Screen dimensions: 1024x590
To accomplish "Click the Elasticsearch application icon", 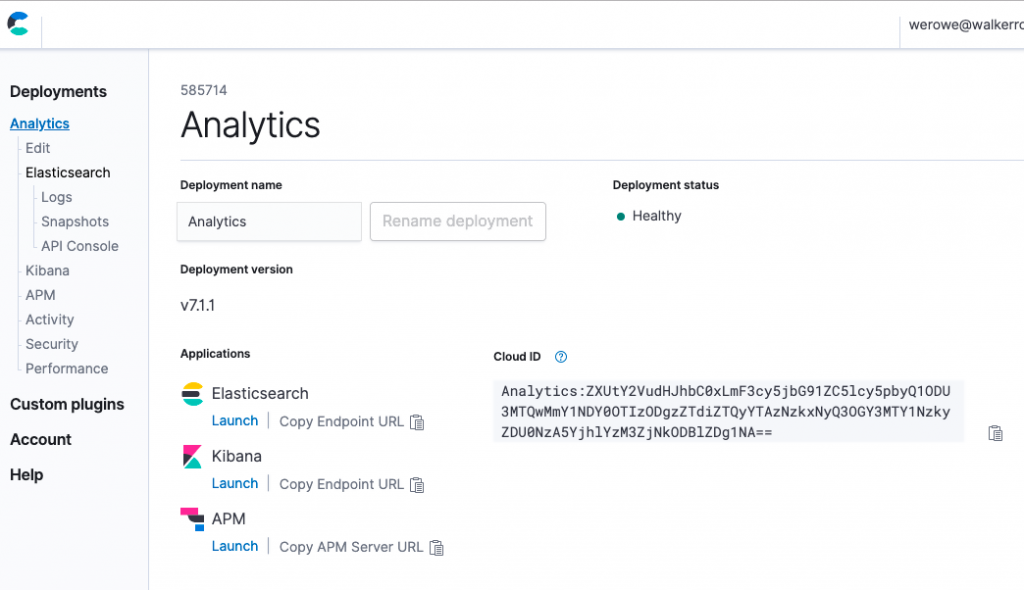I will pos(192,394).
